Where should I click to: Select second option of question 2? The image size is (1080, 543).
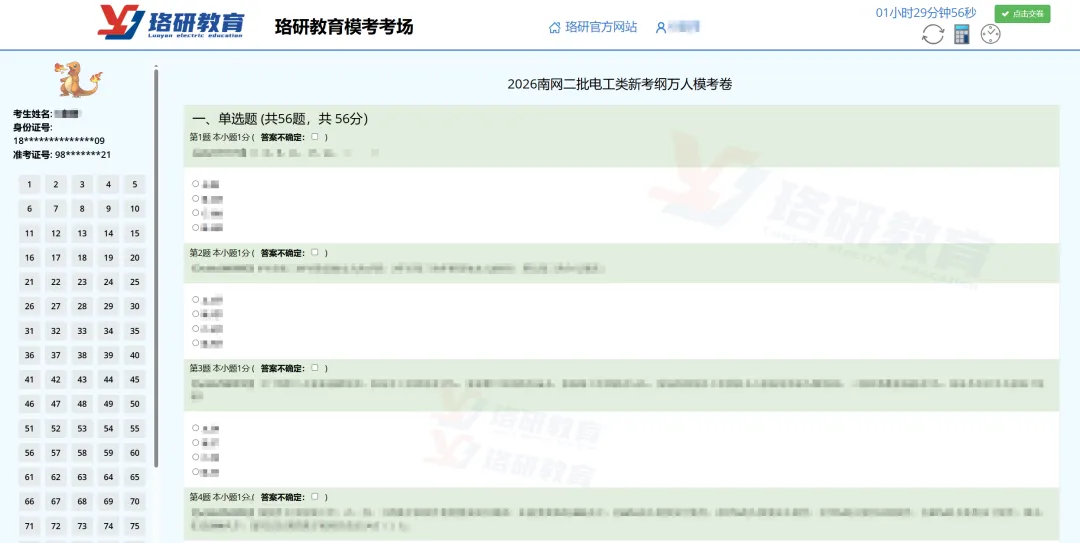point(196,314)
